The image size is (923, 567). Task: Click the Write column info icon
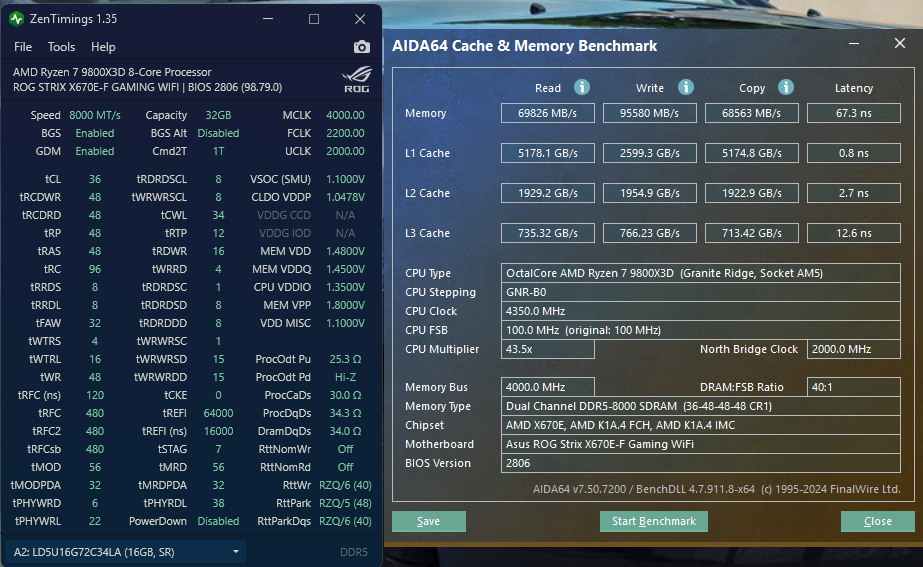pyautogui.click(x=686, y=88)
